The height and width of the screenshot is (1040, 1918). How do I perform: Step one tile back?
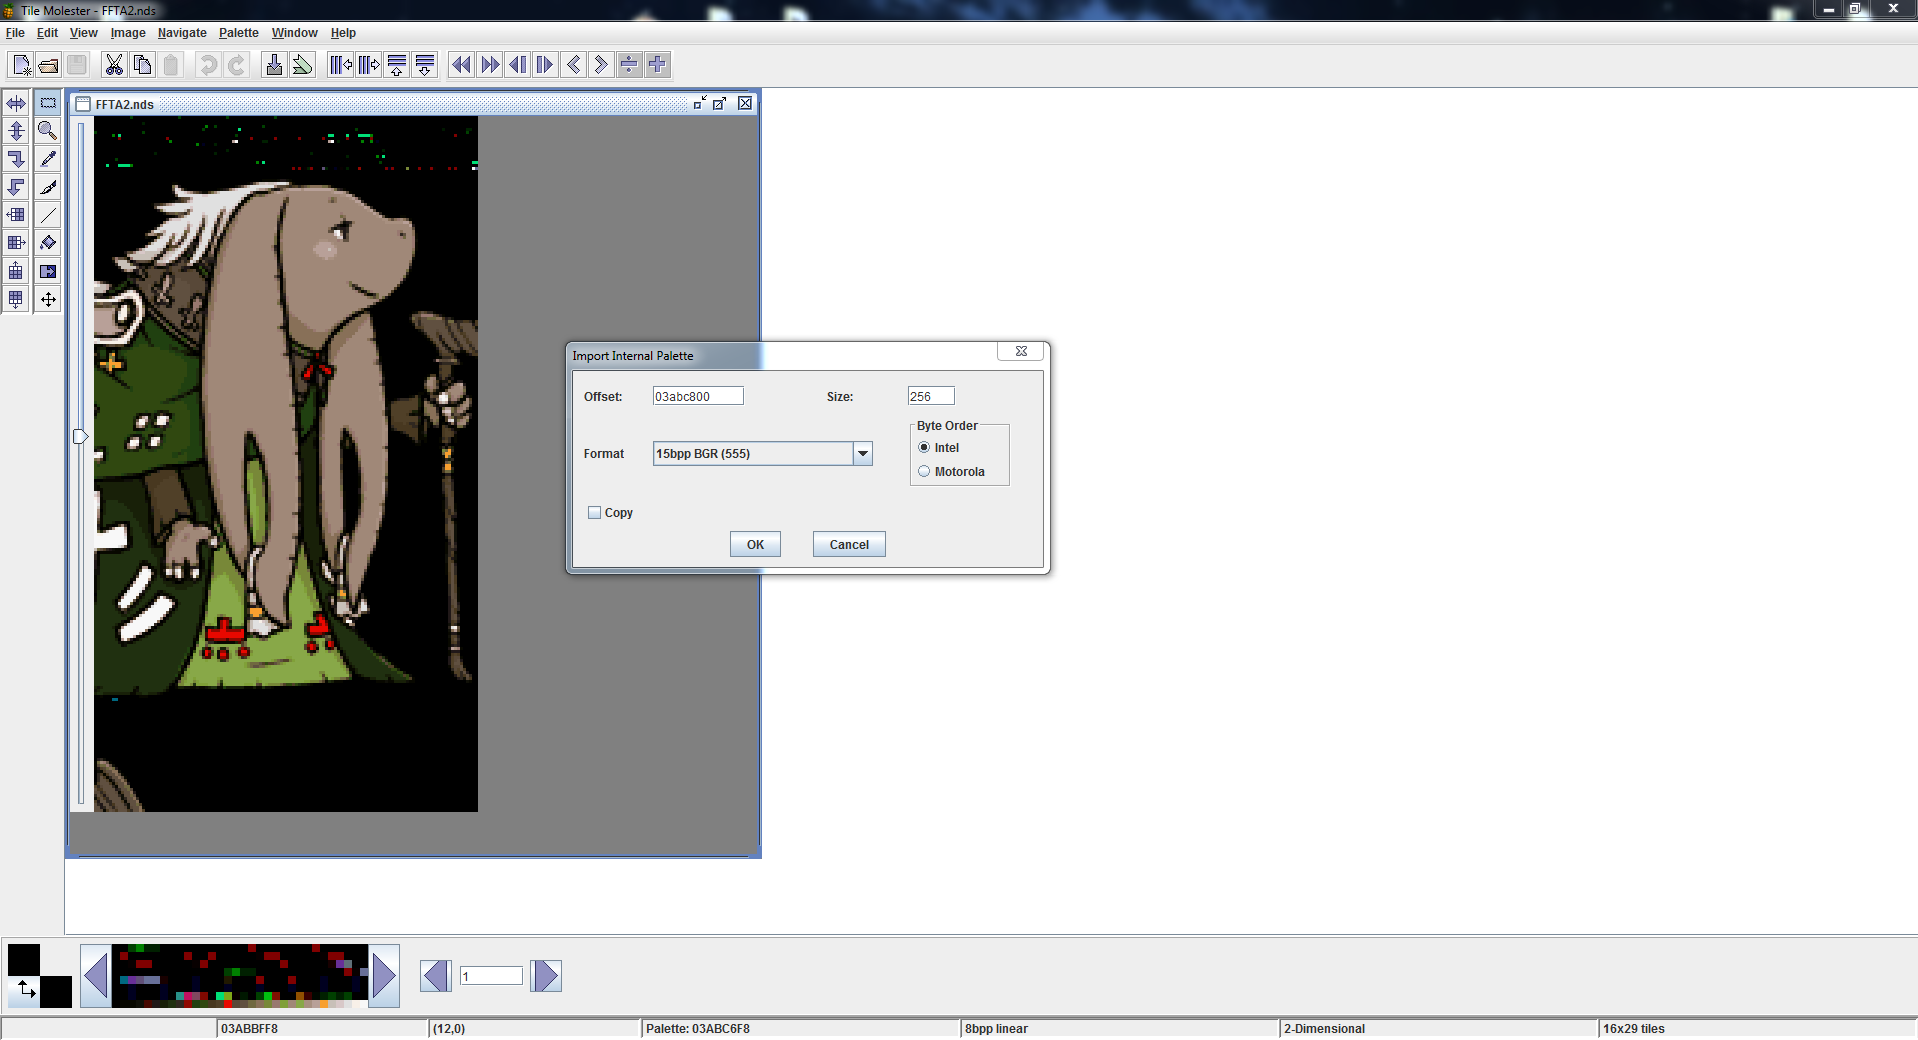click(573, 65)
